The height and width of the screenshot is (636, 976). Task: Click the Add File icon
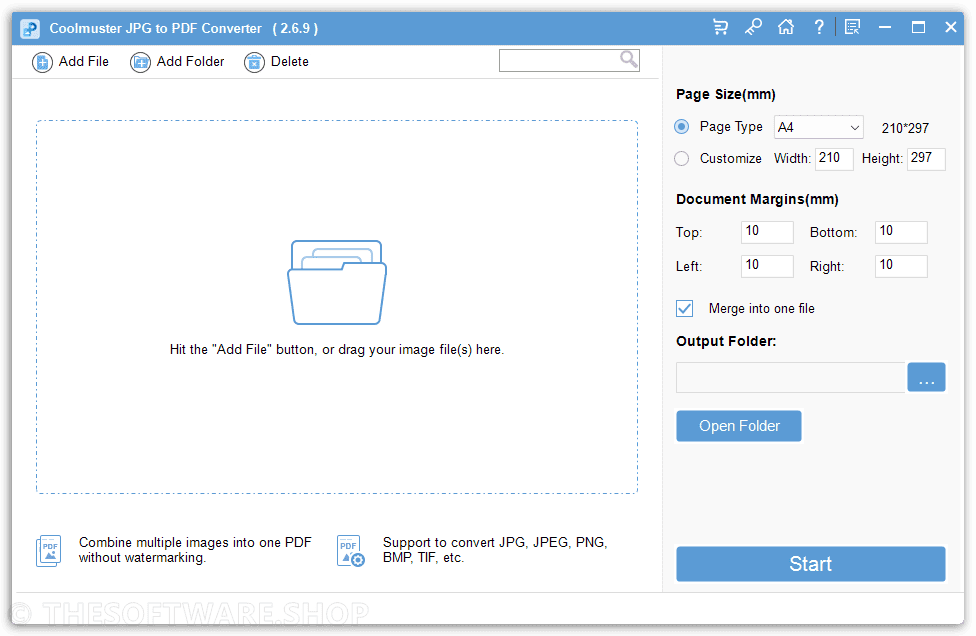42,62
